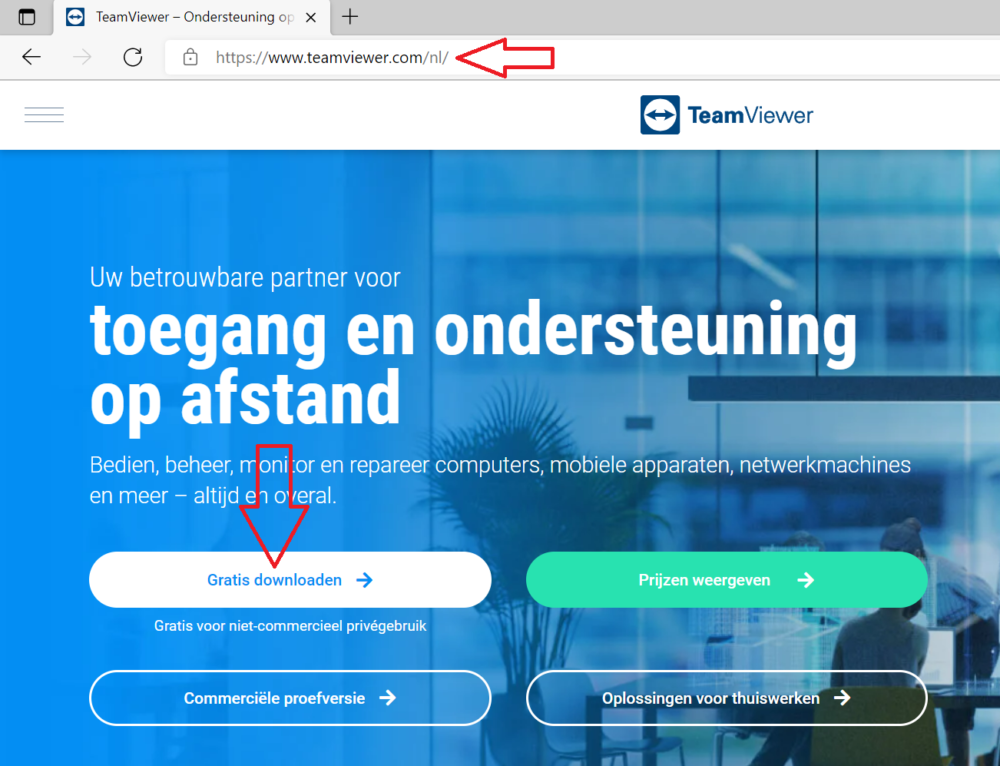Viewport: 1000px width, 766px height.
Task: Click the text 'Gratis voor niet-commercieel privégebruik'
Action: click(x=290, y=626)
